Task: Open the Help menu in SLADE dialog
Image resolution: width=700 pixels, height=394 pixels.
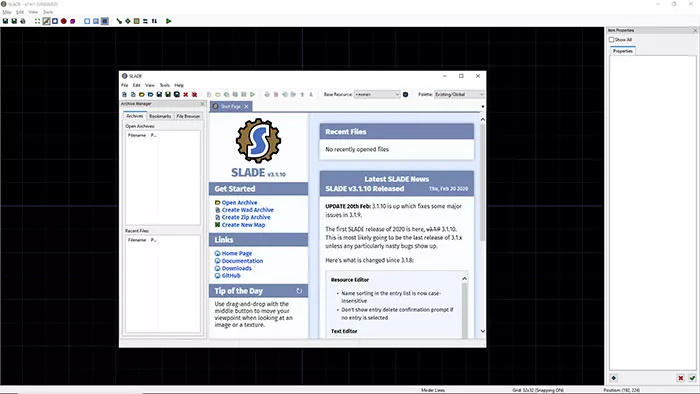Action: (179, 85)
